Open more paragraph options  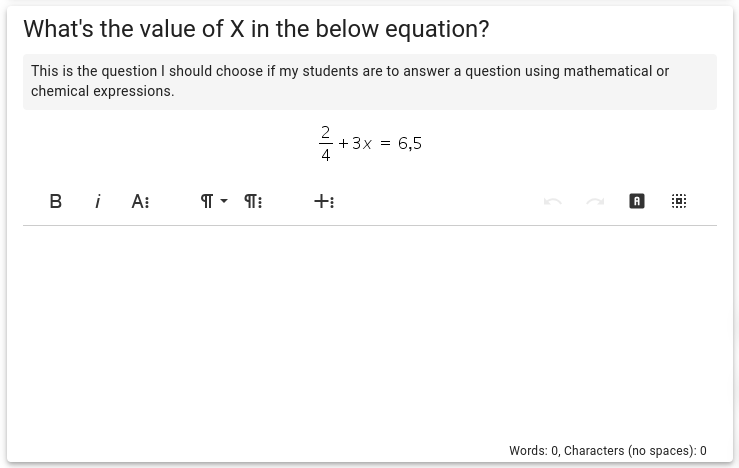point(253,201)
